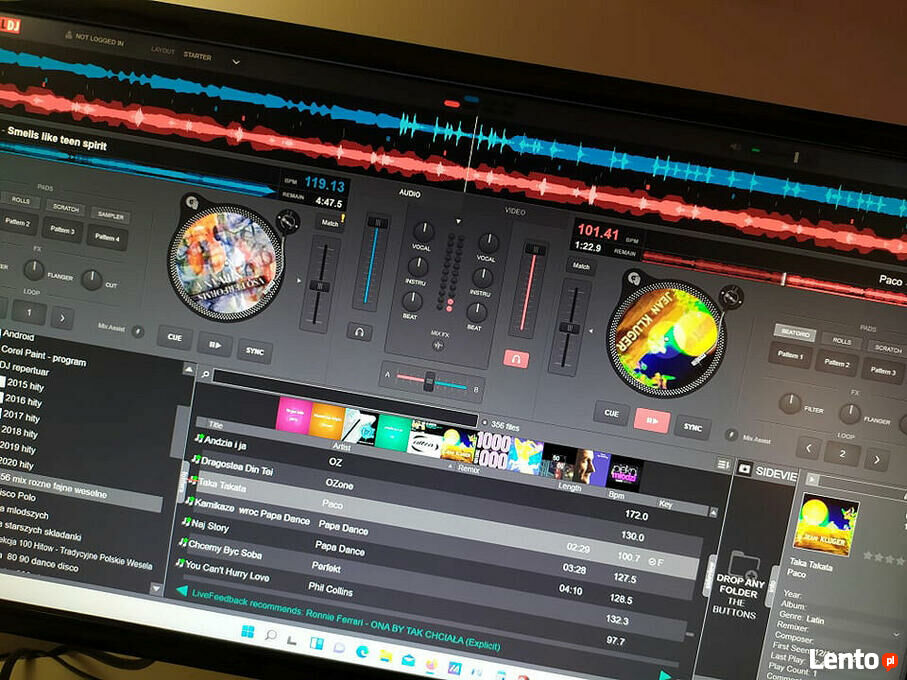Select the SCRATCH pads tab on the left deck
Viewport: 907px width, 680px height.
(x=66, y=207)
